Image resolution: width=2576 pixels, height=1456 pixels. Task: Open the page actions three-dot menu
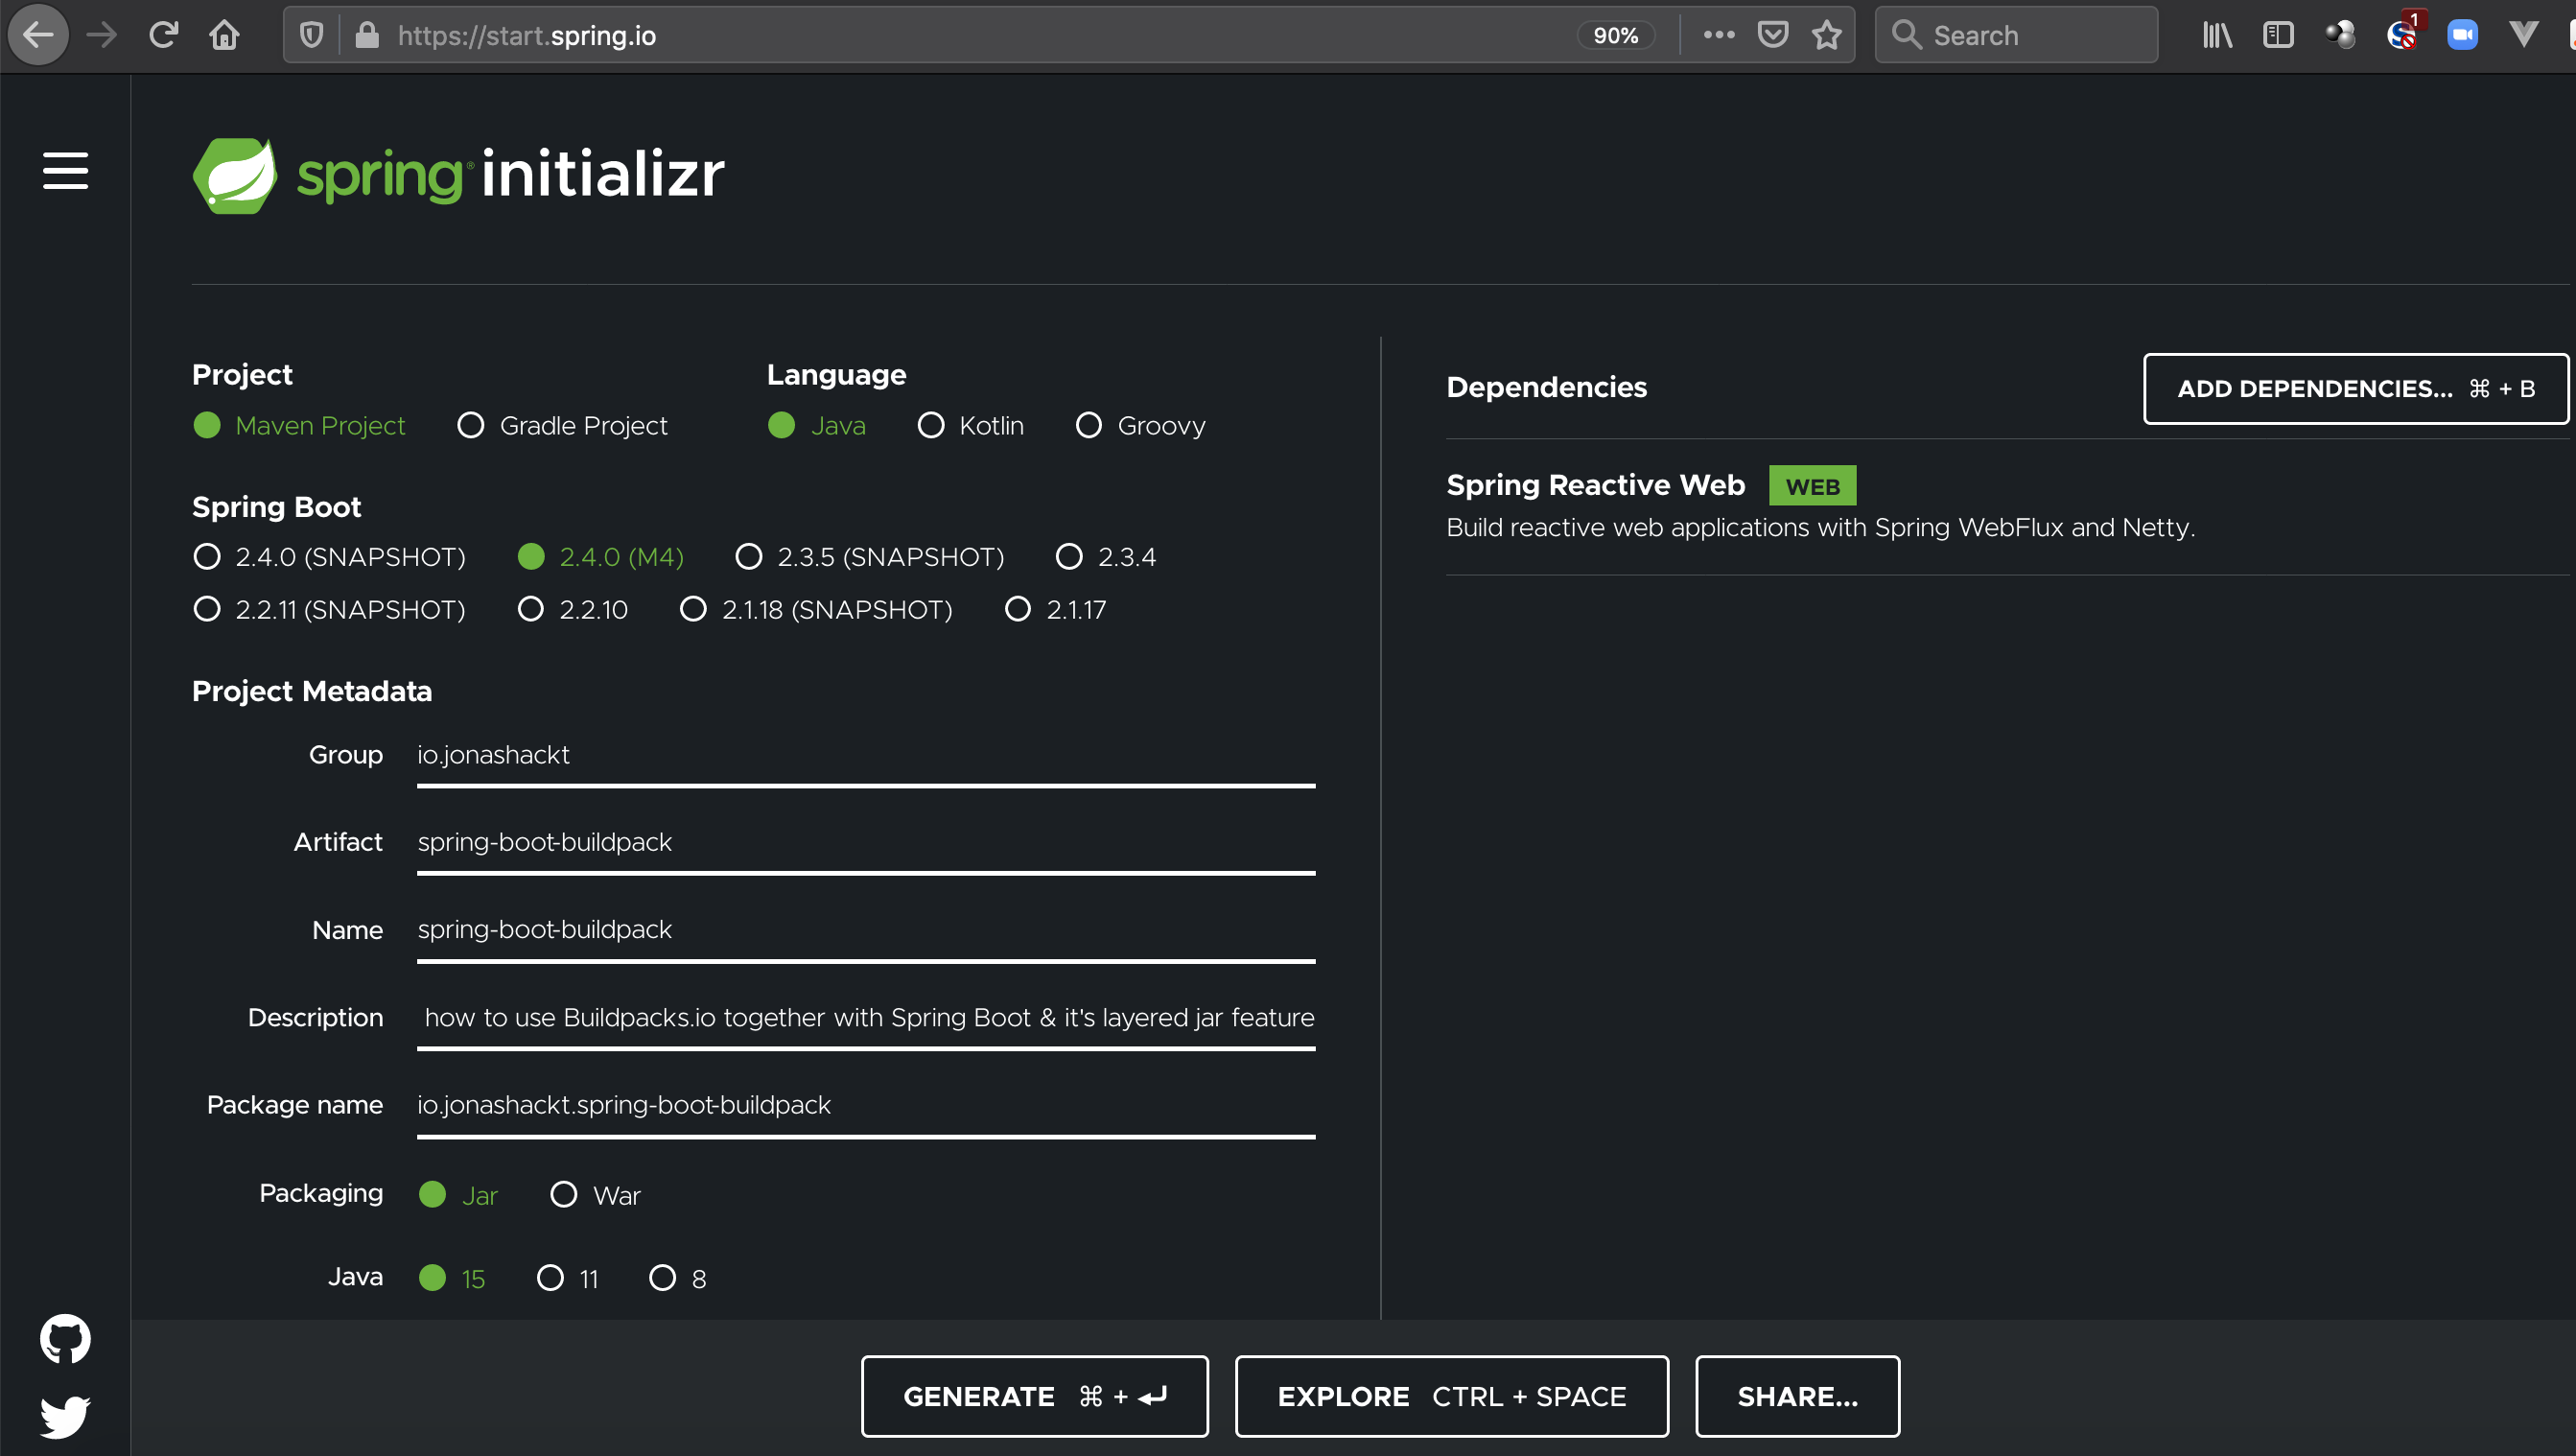(1718, 36)
